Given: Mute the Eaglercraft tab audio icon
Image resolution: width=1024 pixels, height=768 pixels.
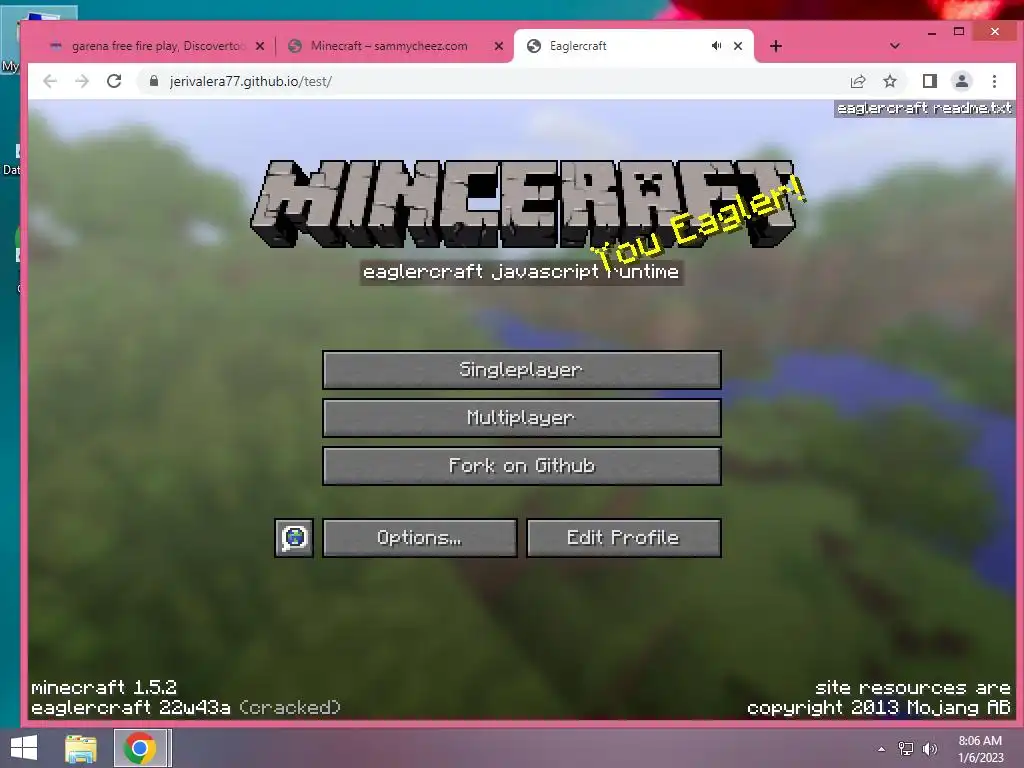Looking at the screenshot, I should [x=716, y=46].
